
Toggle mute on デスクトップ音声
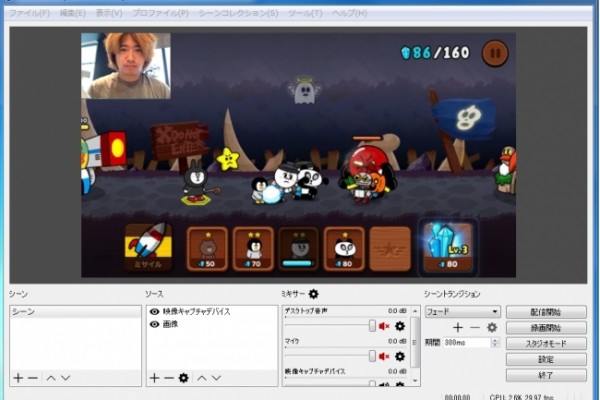pos(384,326)
